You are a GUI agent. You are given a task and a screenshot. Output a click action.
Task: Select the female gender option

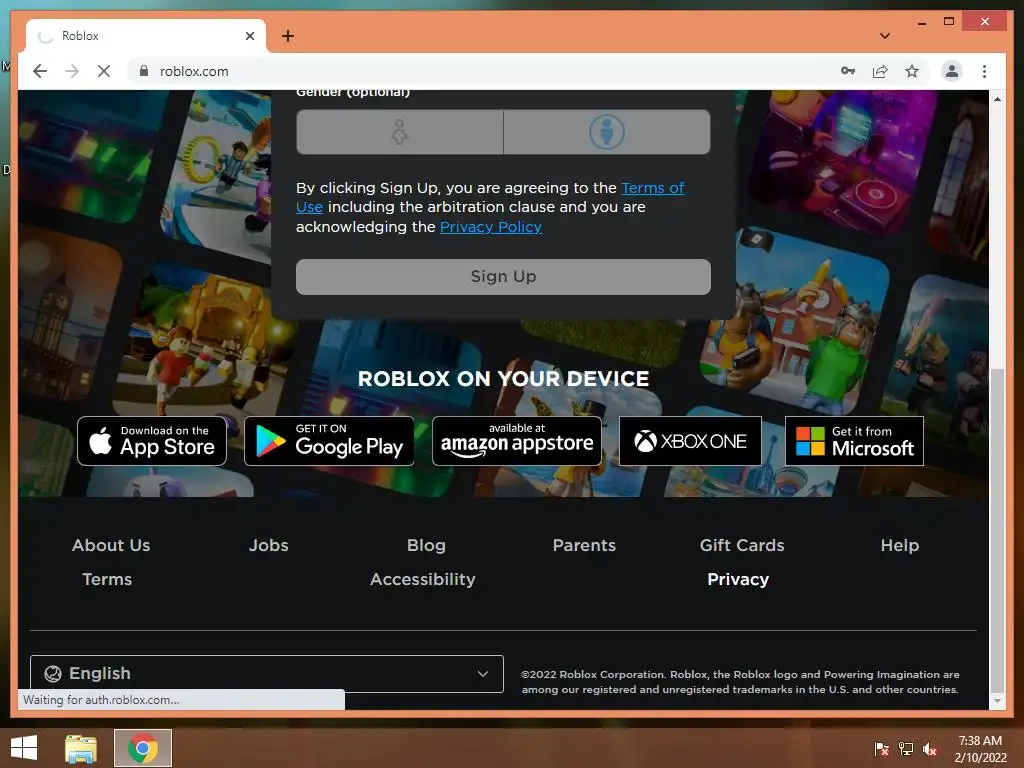(400, 132)
